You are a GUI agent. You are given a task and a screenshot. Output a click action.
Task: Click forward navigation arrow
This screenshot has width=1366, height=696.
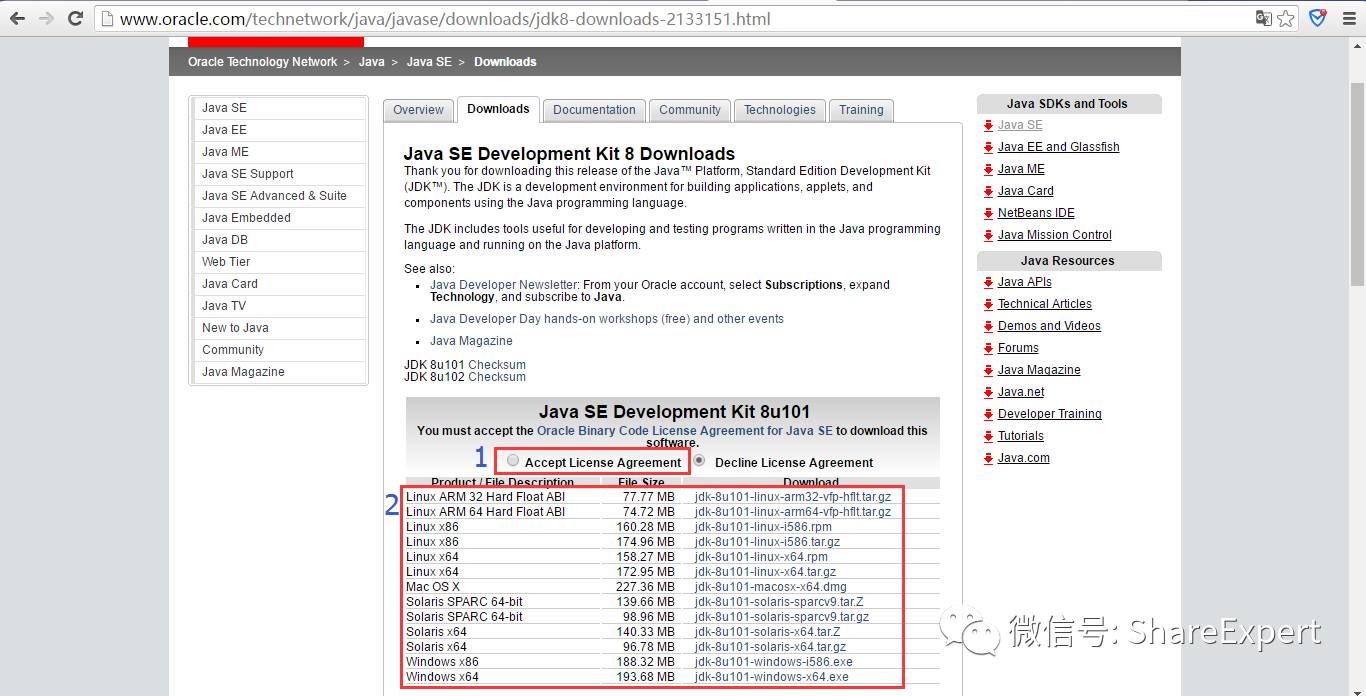point(46,19)
